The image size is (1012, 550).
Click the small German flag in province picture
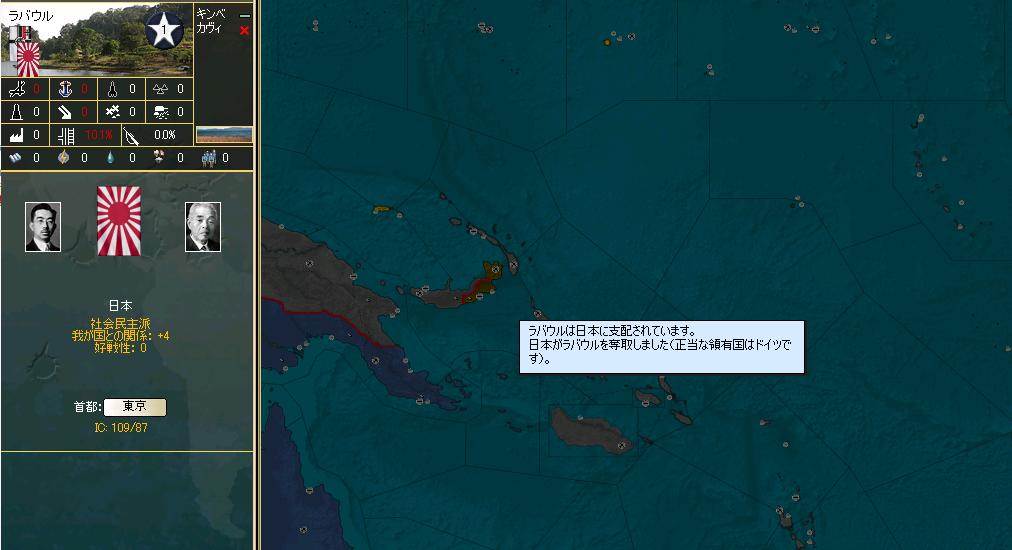click(x=21, y=33)
